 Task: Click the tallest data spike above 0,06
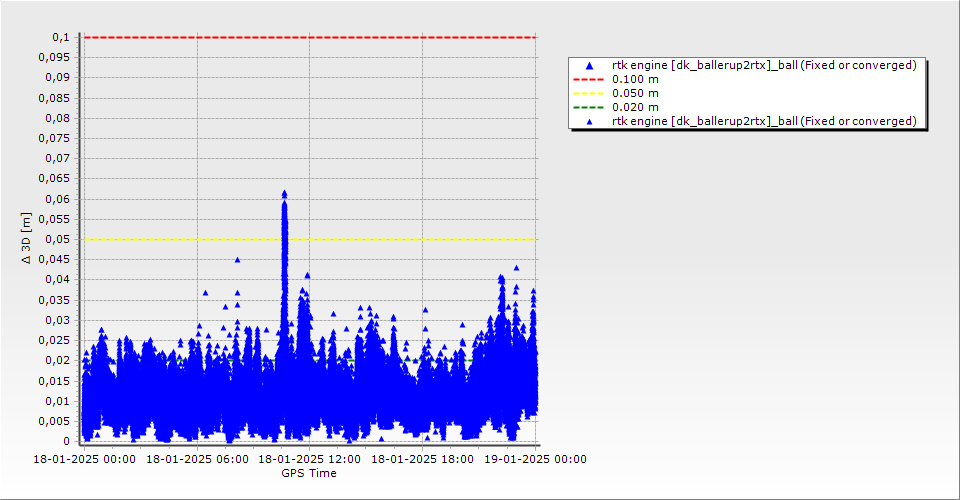coord(284,195)
